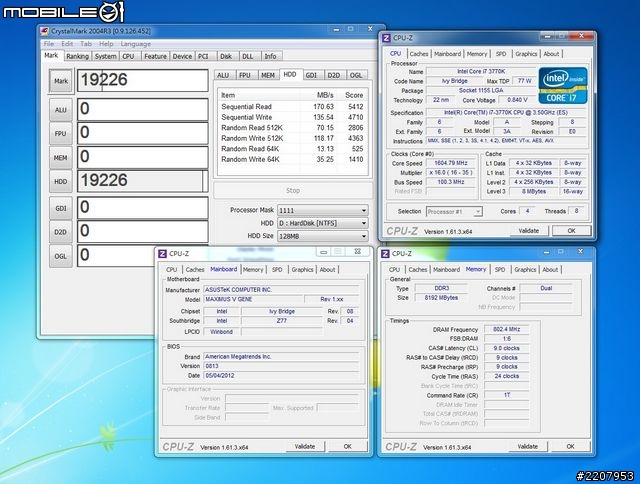
Task: Click OK in the CPU-Z Mainboard window
Action: [x=347, y=446]
